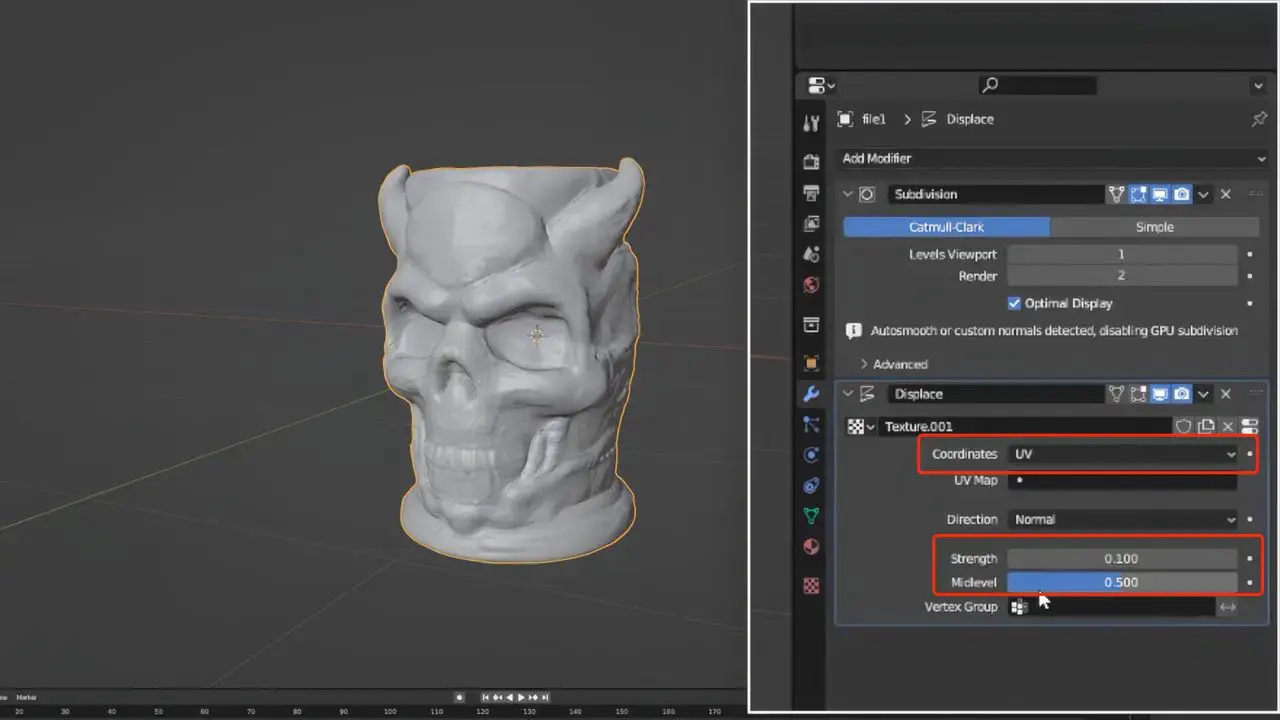The width and height of the screenshot is (1280, 720).
Task: Remove the Displace modifier with the X
Action: [1226, 393]
